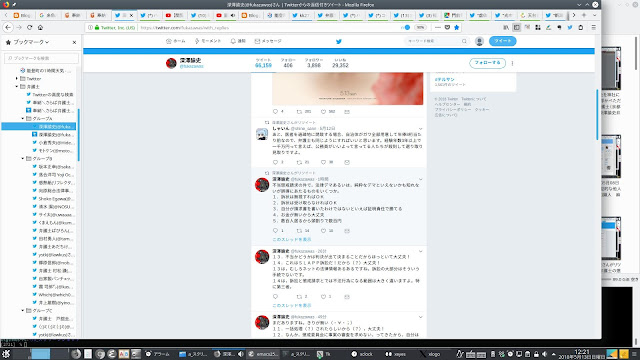640x360 pixels.
Task: Open the Firefox library icon
Action: click(x=506, y=27)
